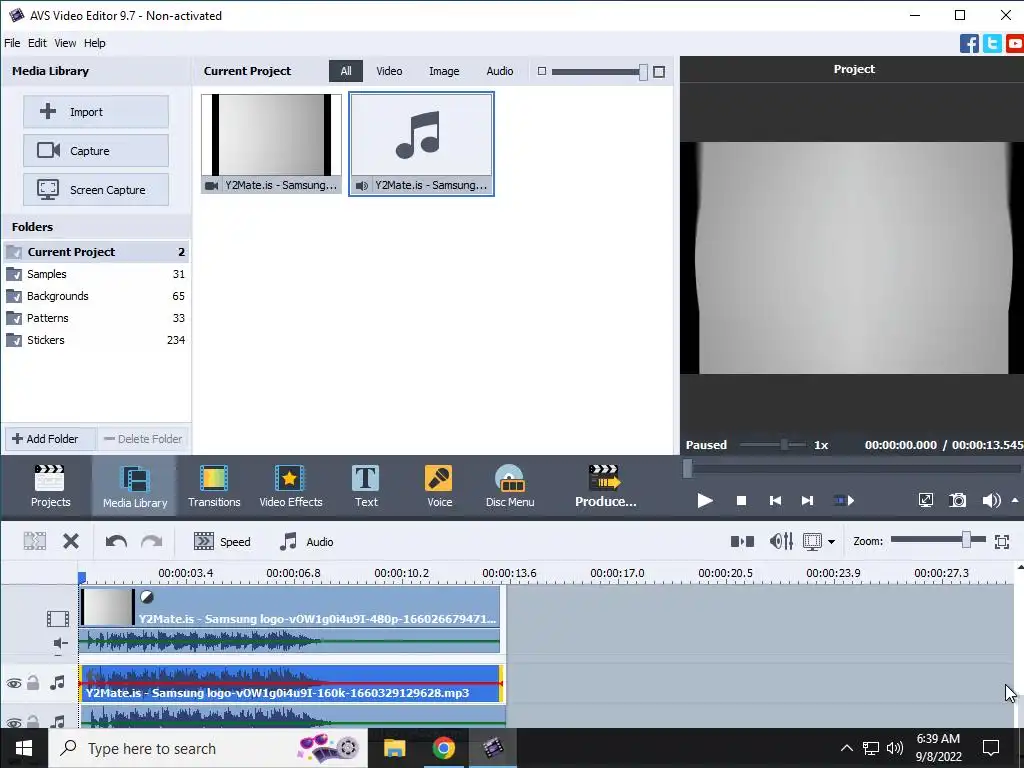Click the play-scene icon with blue filmstrip
The width and height of the screenshot is (1024, 768).
tap(844, 501)
